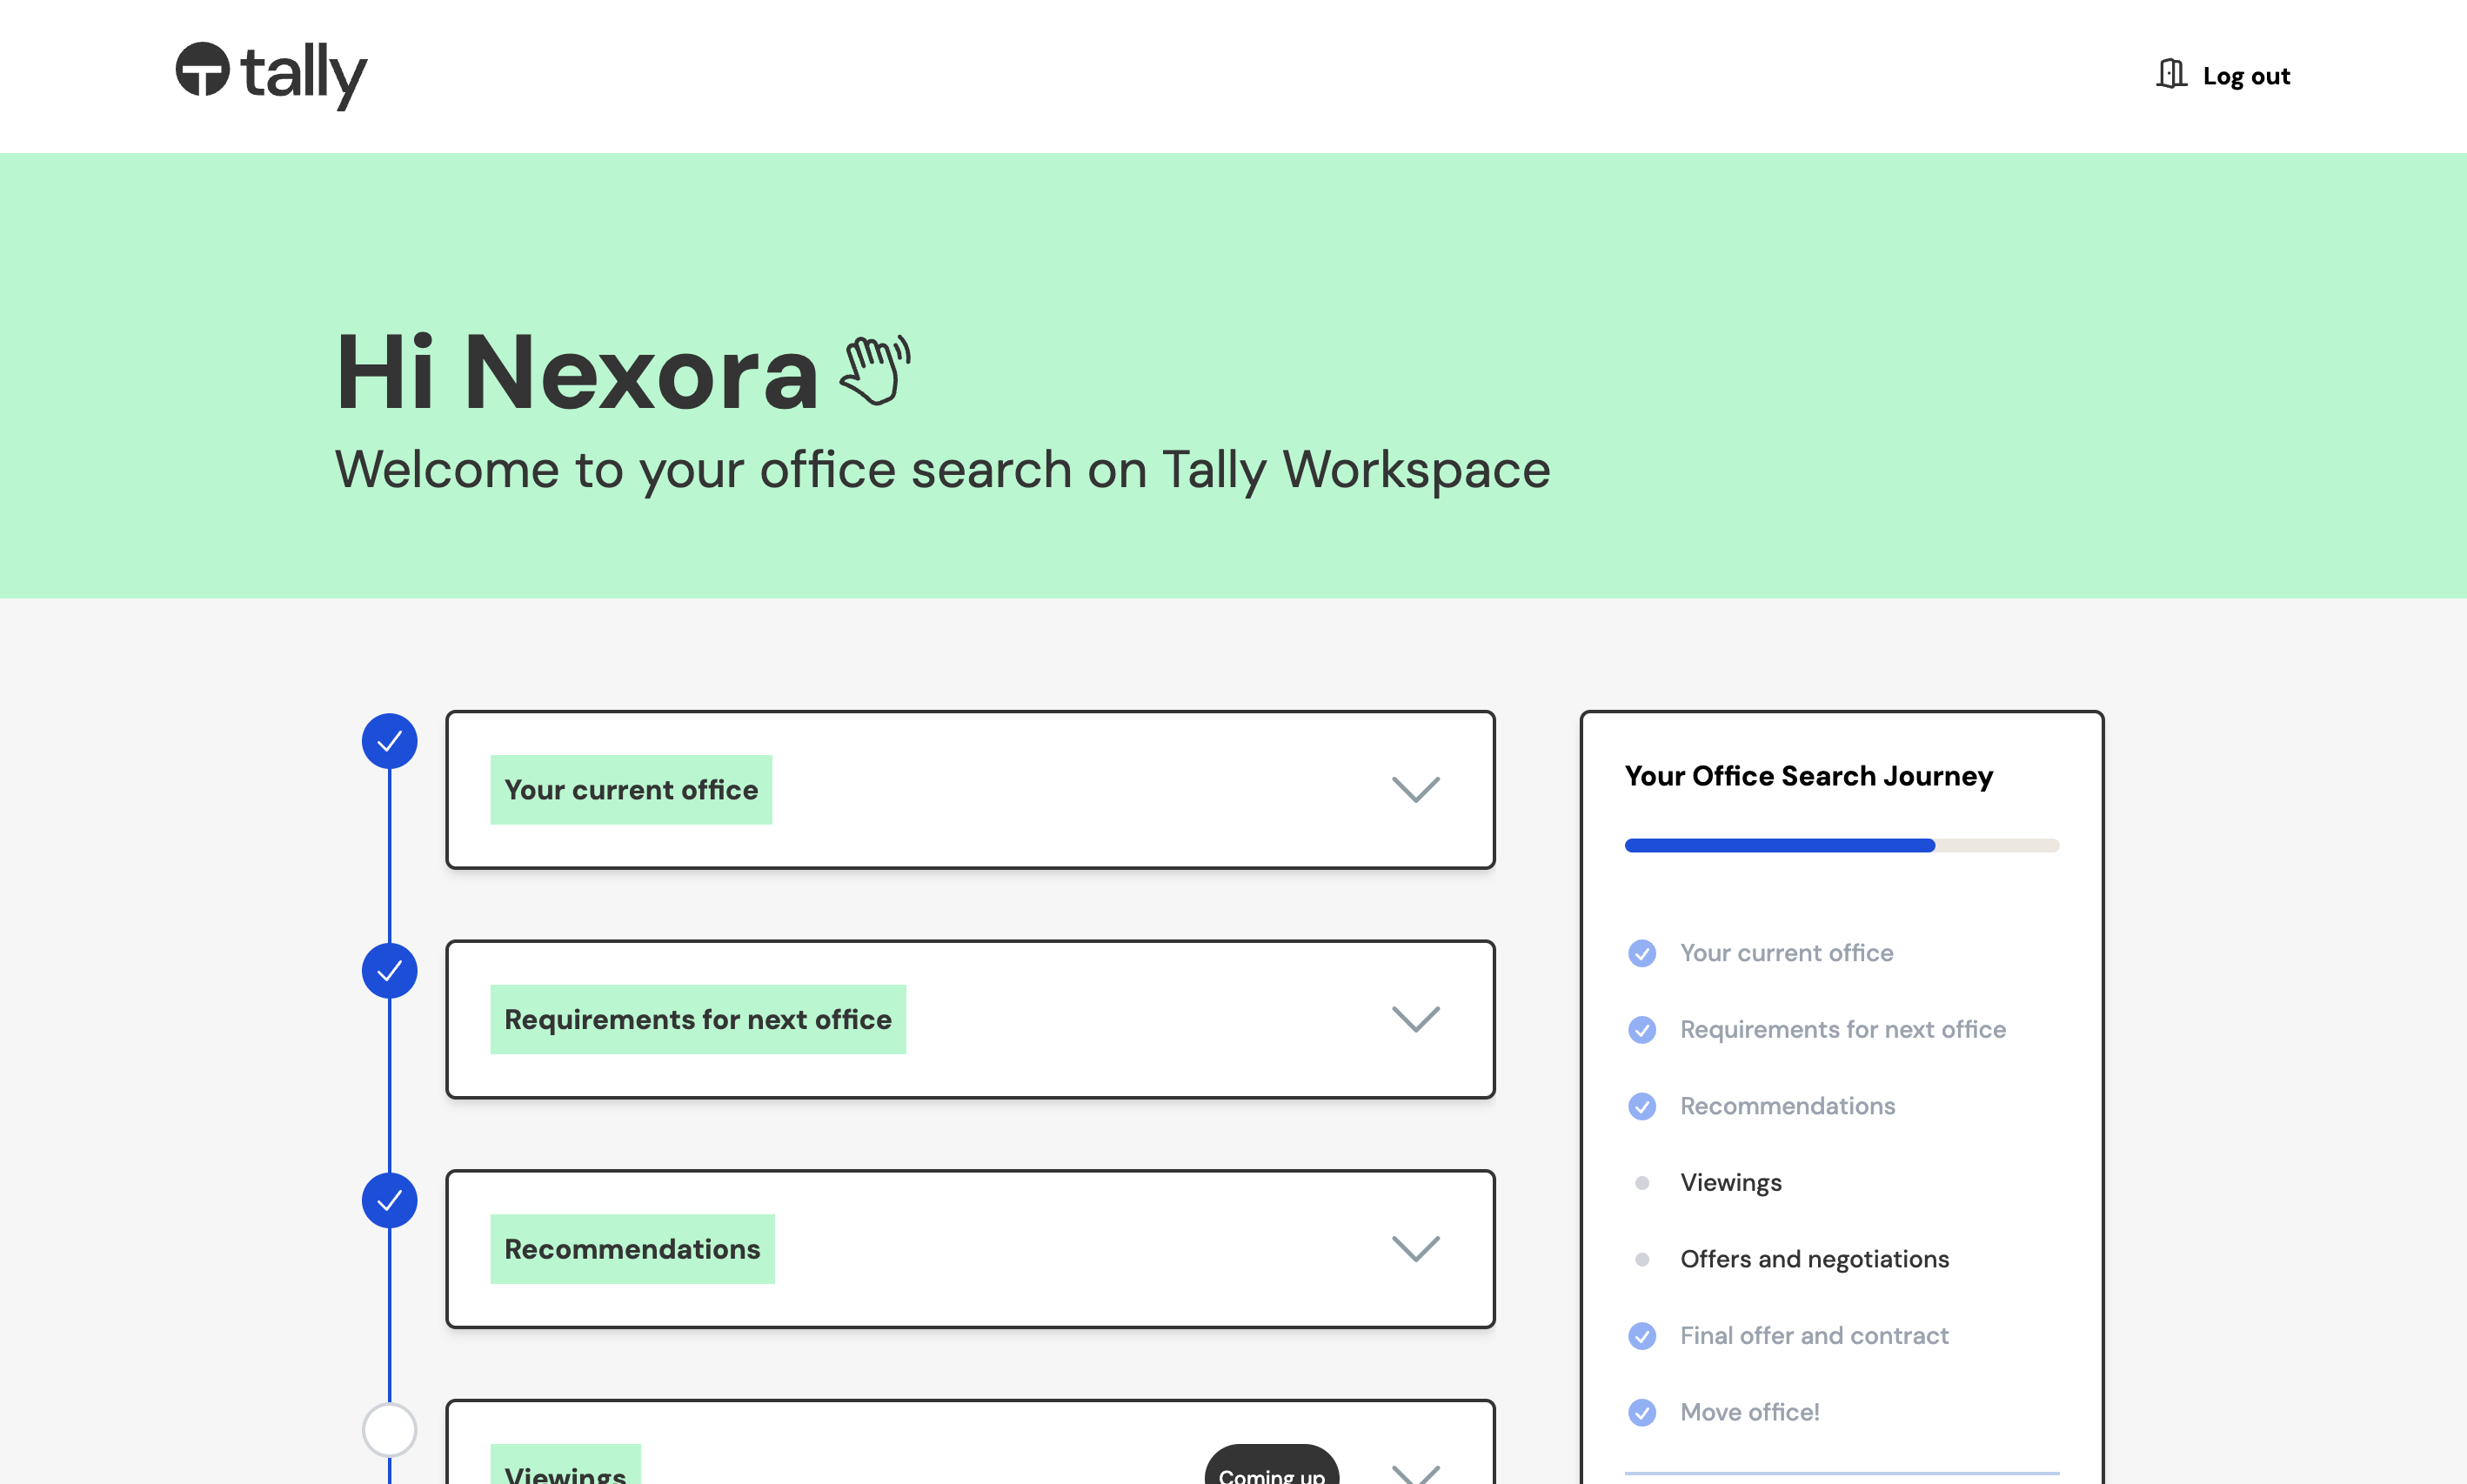2467x1484 pixels.
Task: Toggle the Your current office section open
Action: click(x=1419, y=788)
